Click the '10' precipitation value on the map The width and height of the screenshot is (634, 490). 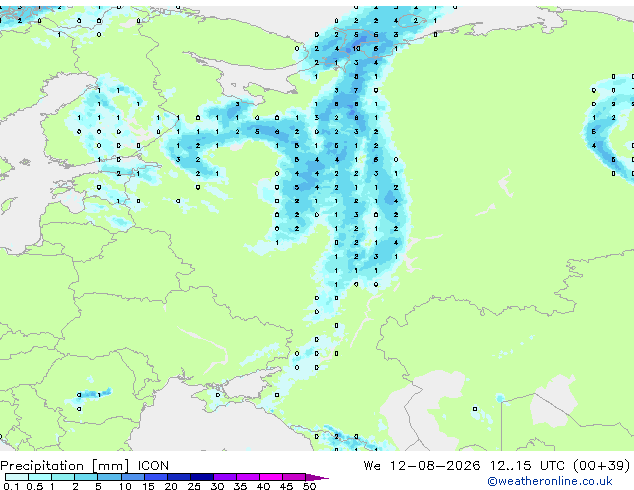(x=356, y=49)
